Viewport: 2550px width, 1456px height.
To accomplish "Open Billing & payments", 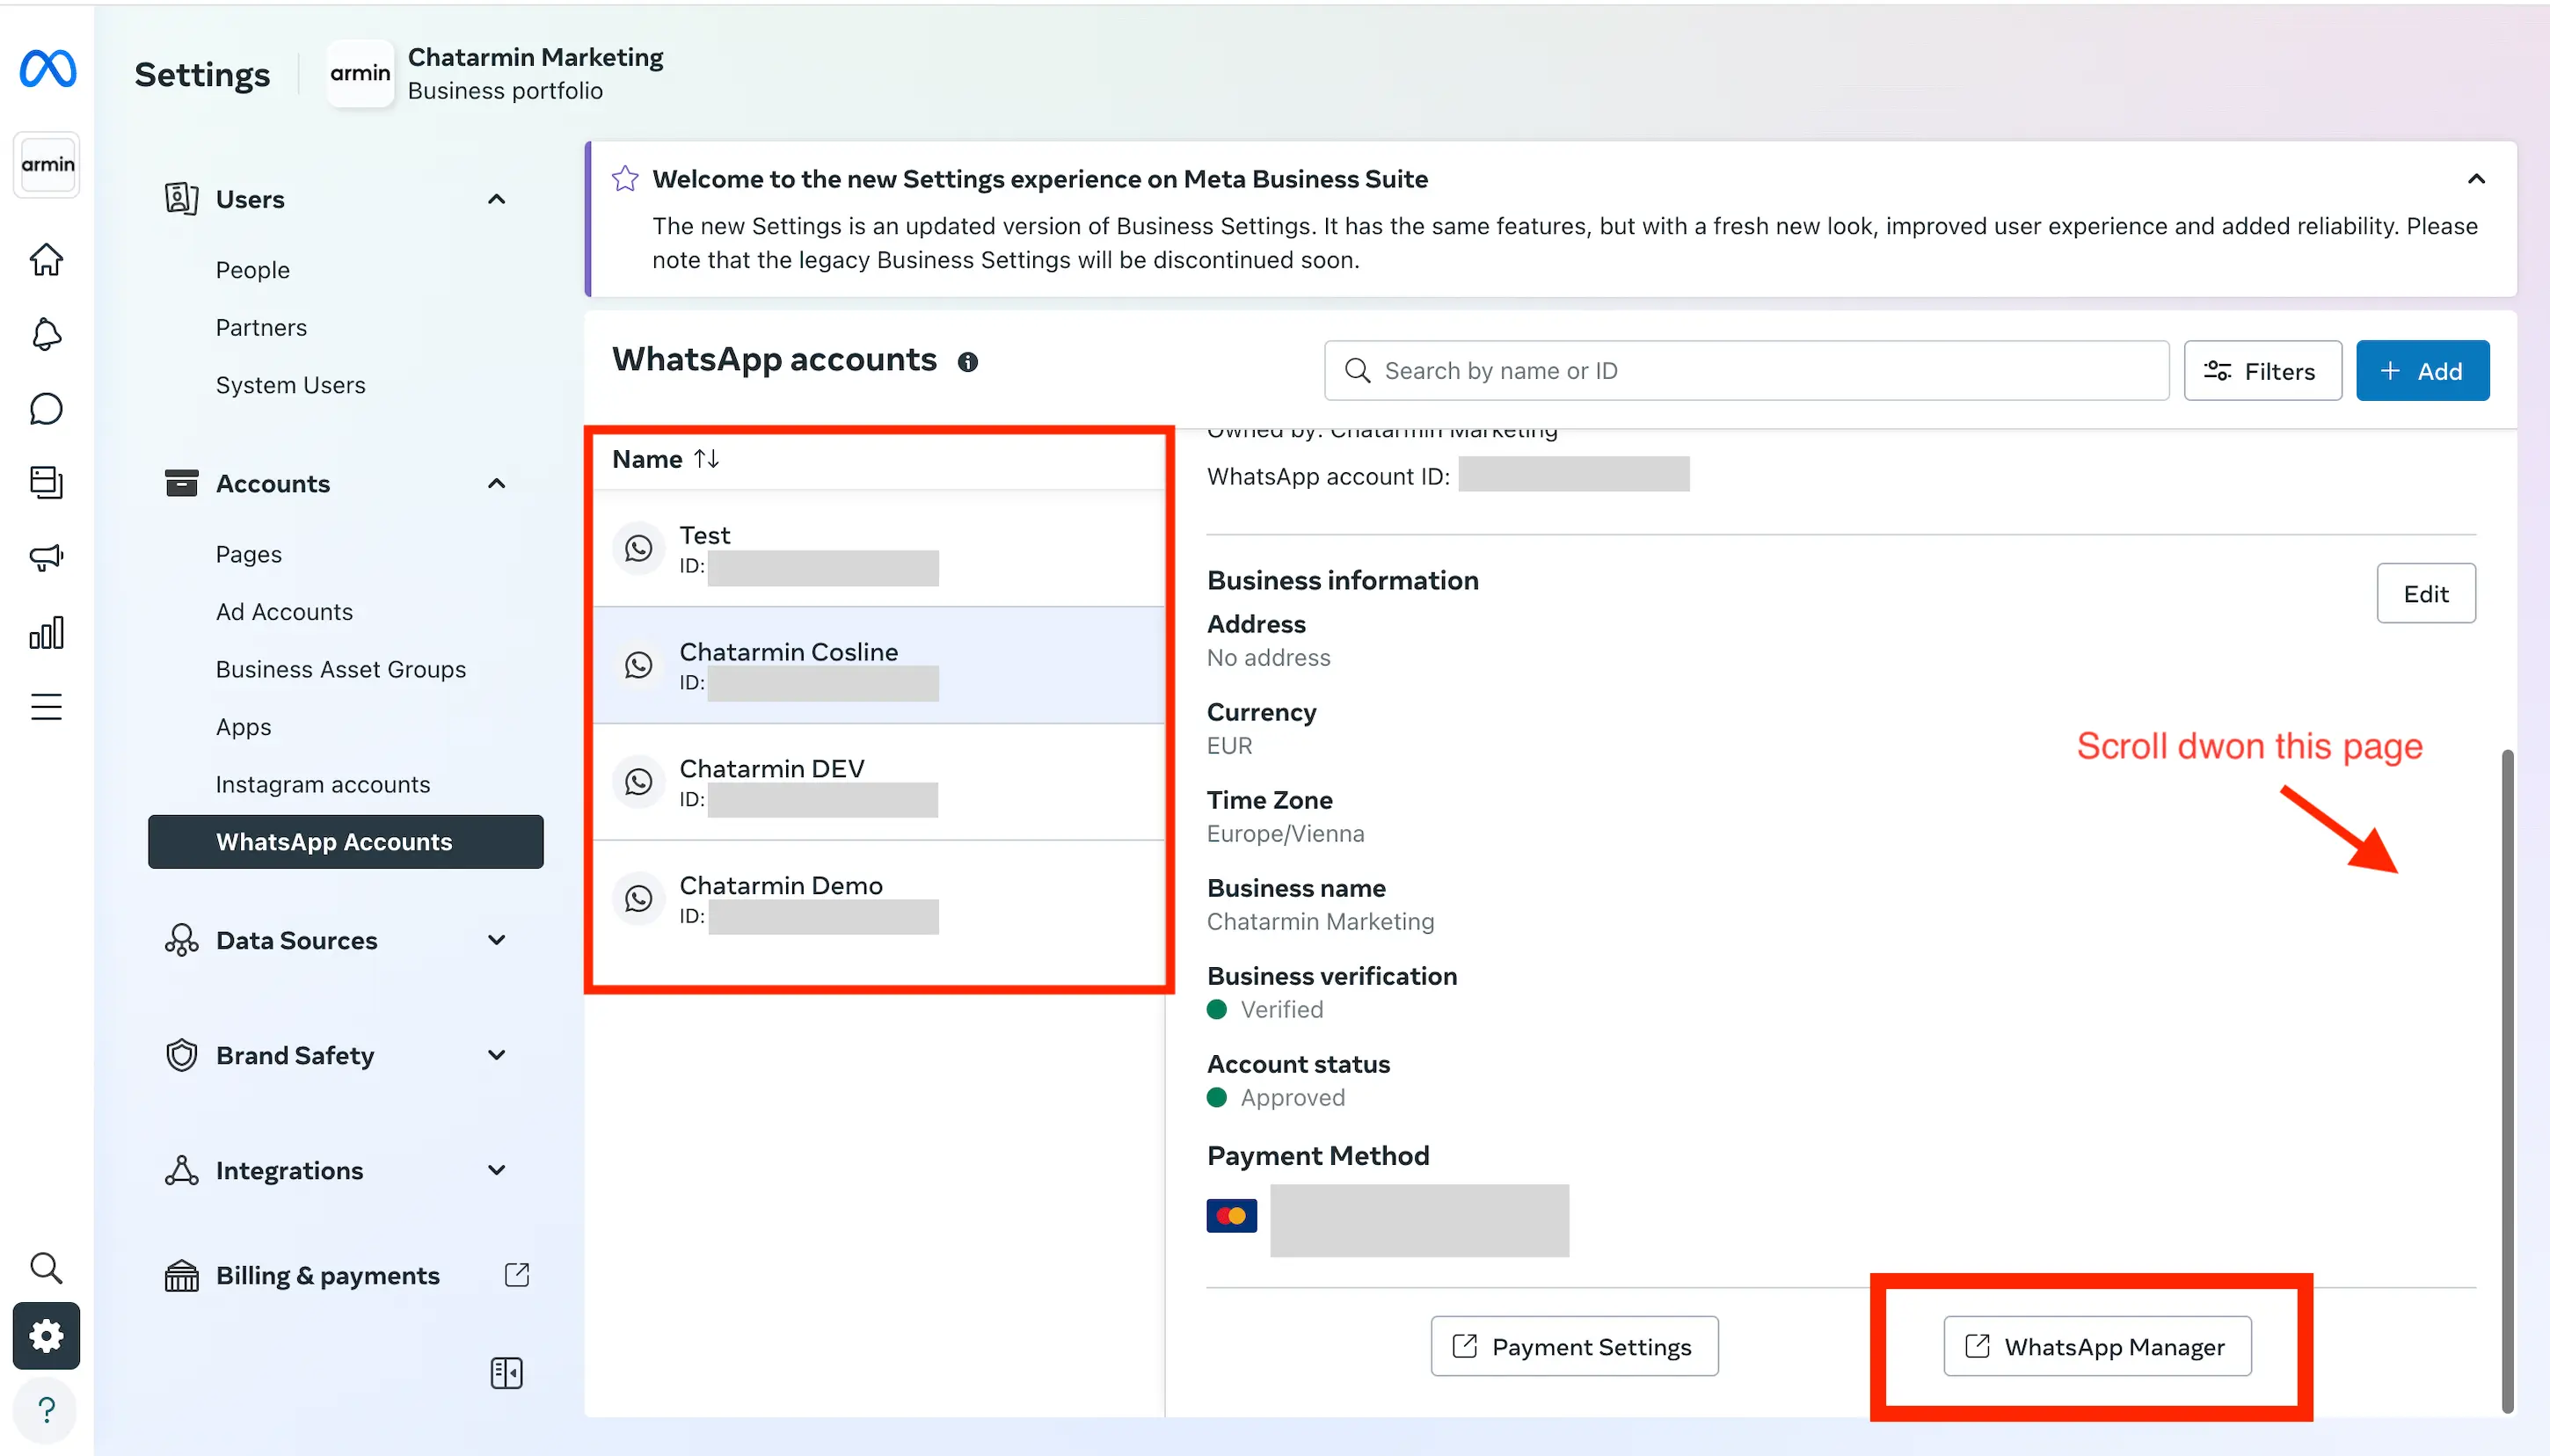I will point(328,1276).
